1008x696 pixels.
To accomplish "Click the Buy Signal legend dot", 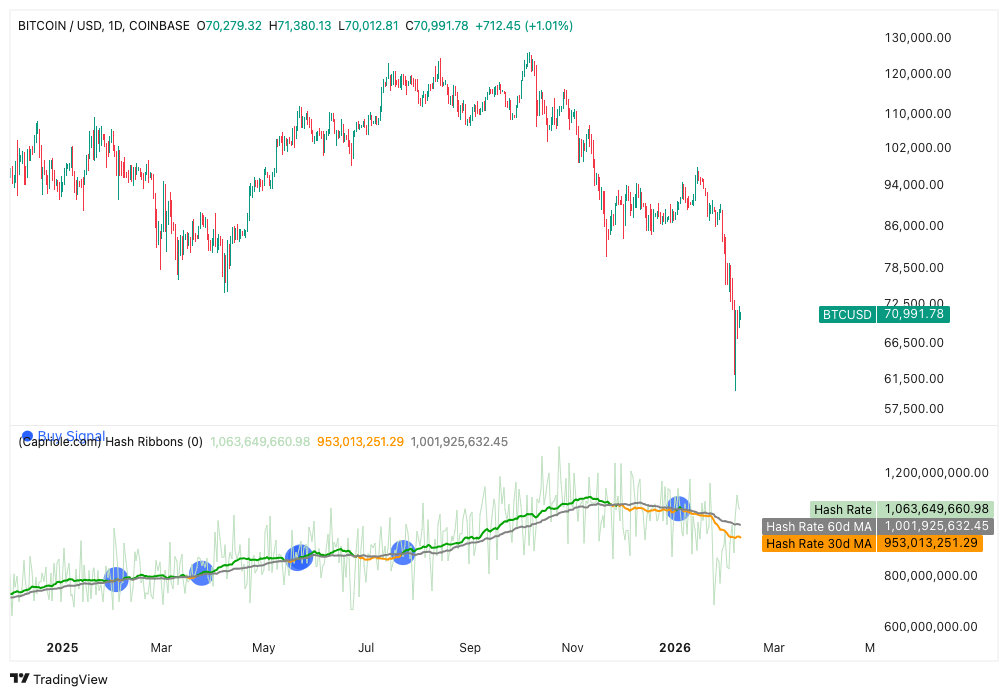I will 27,436.
